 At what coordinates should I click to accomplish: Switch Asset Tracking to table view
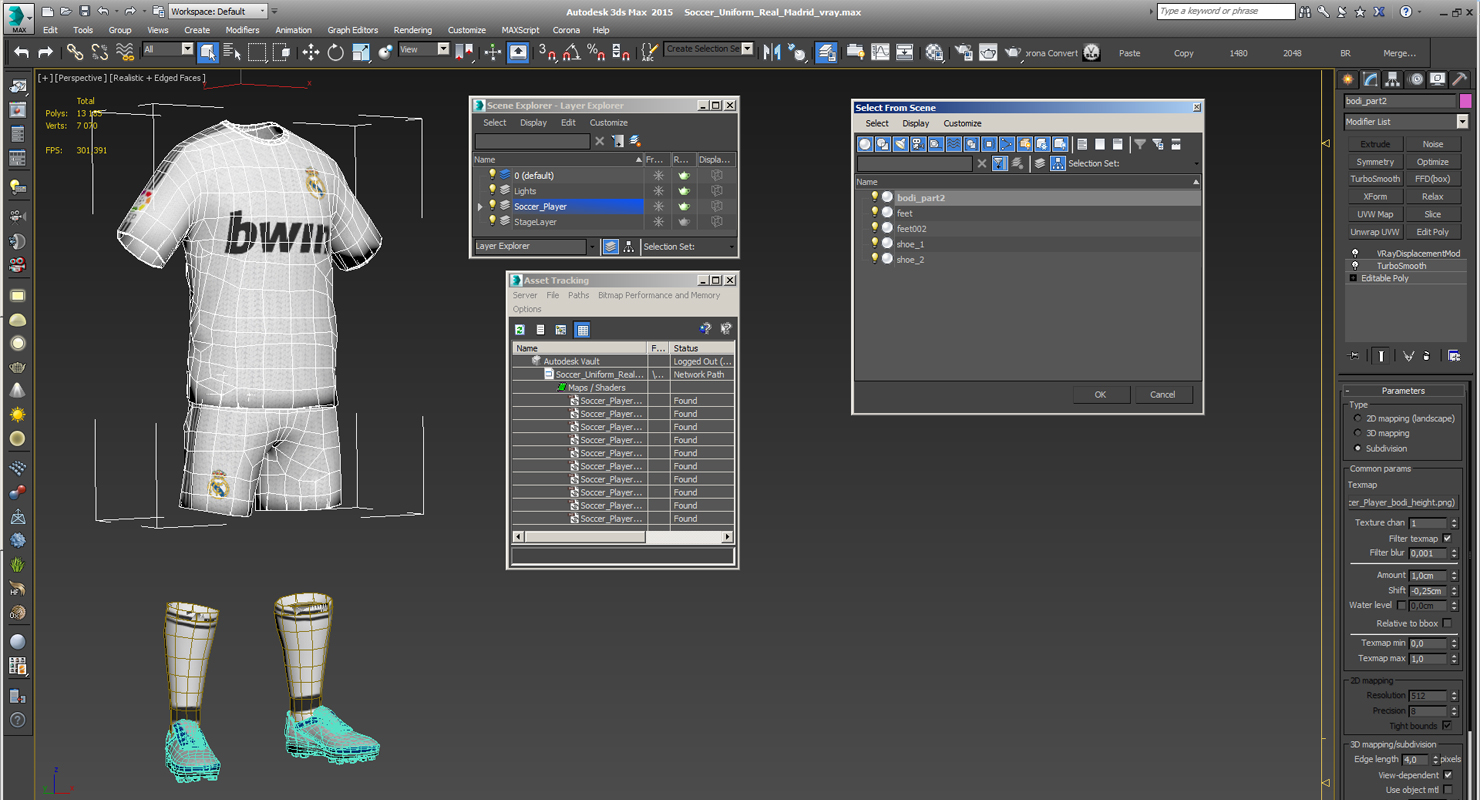point(582,329)
